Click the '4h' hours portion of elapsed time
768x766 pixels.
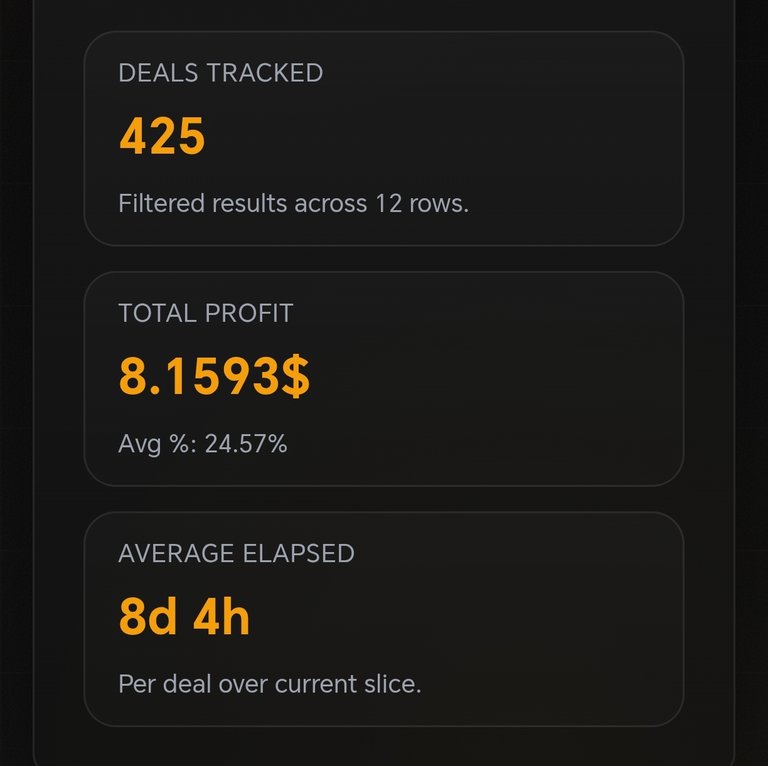[221, 618]
